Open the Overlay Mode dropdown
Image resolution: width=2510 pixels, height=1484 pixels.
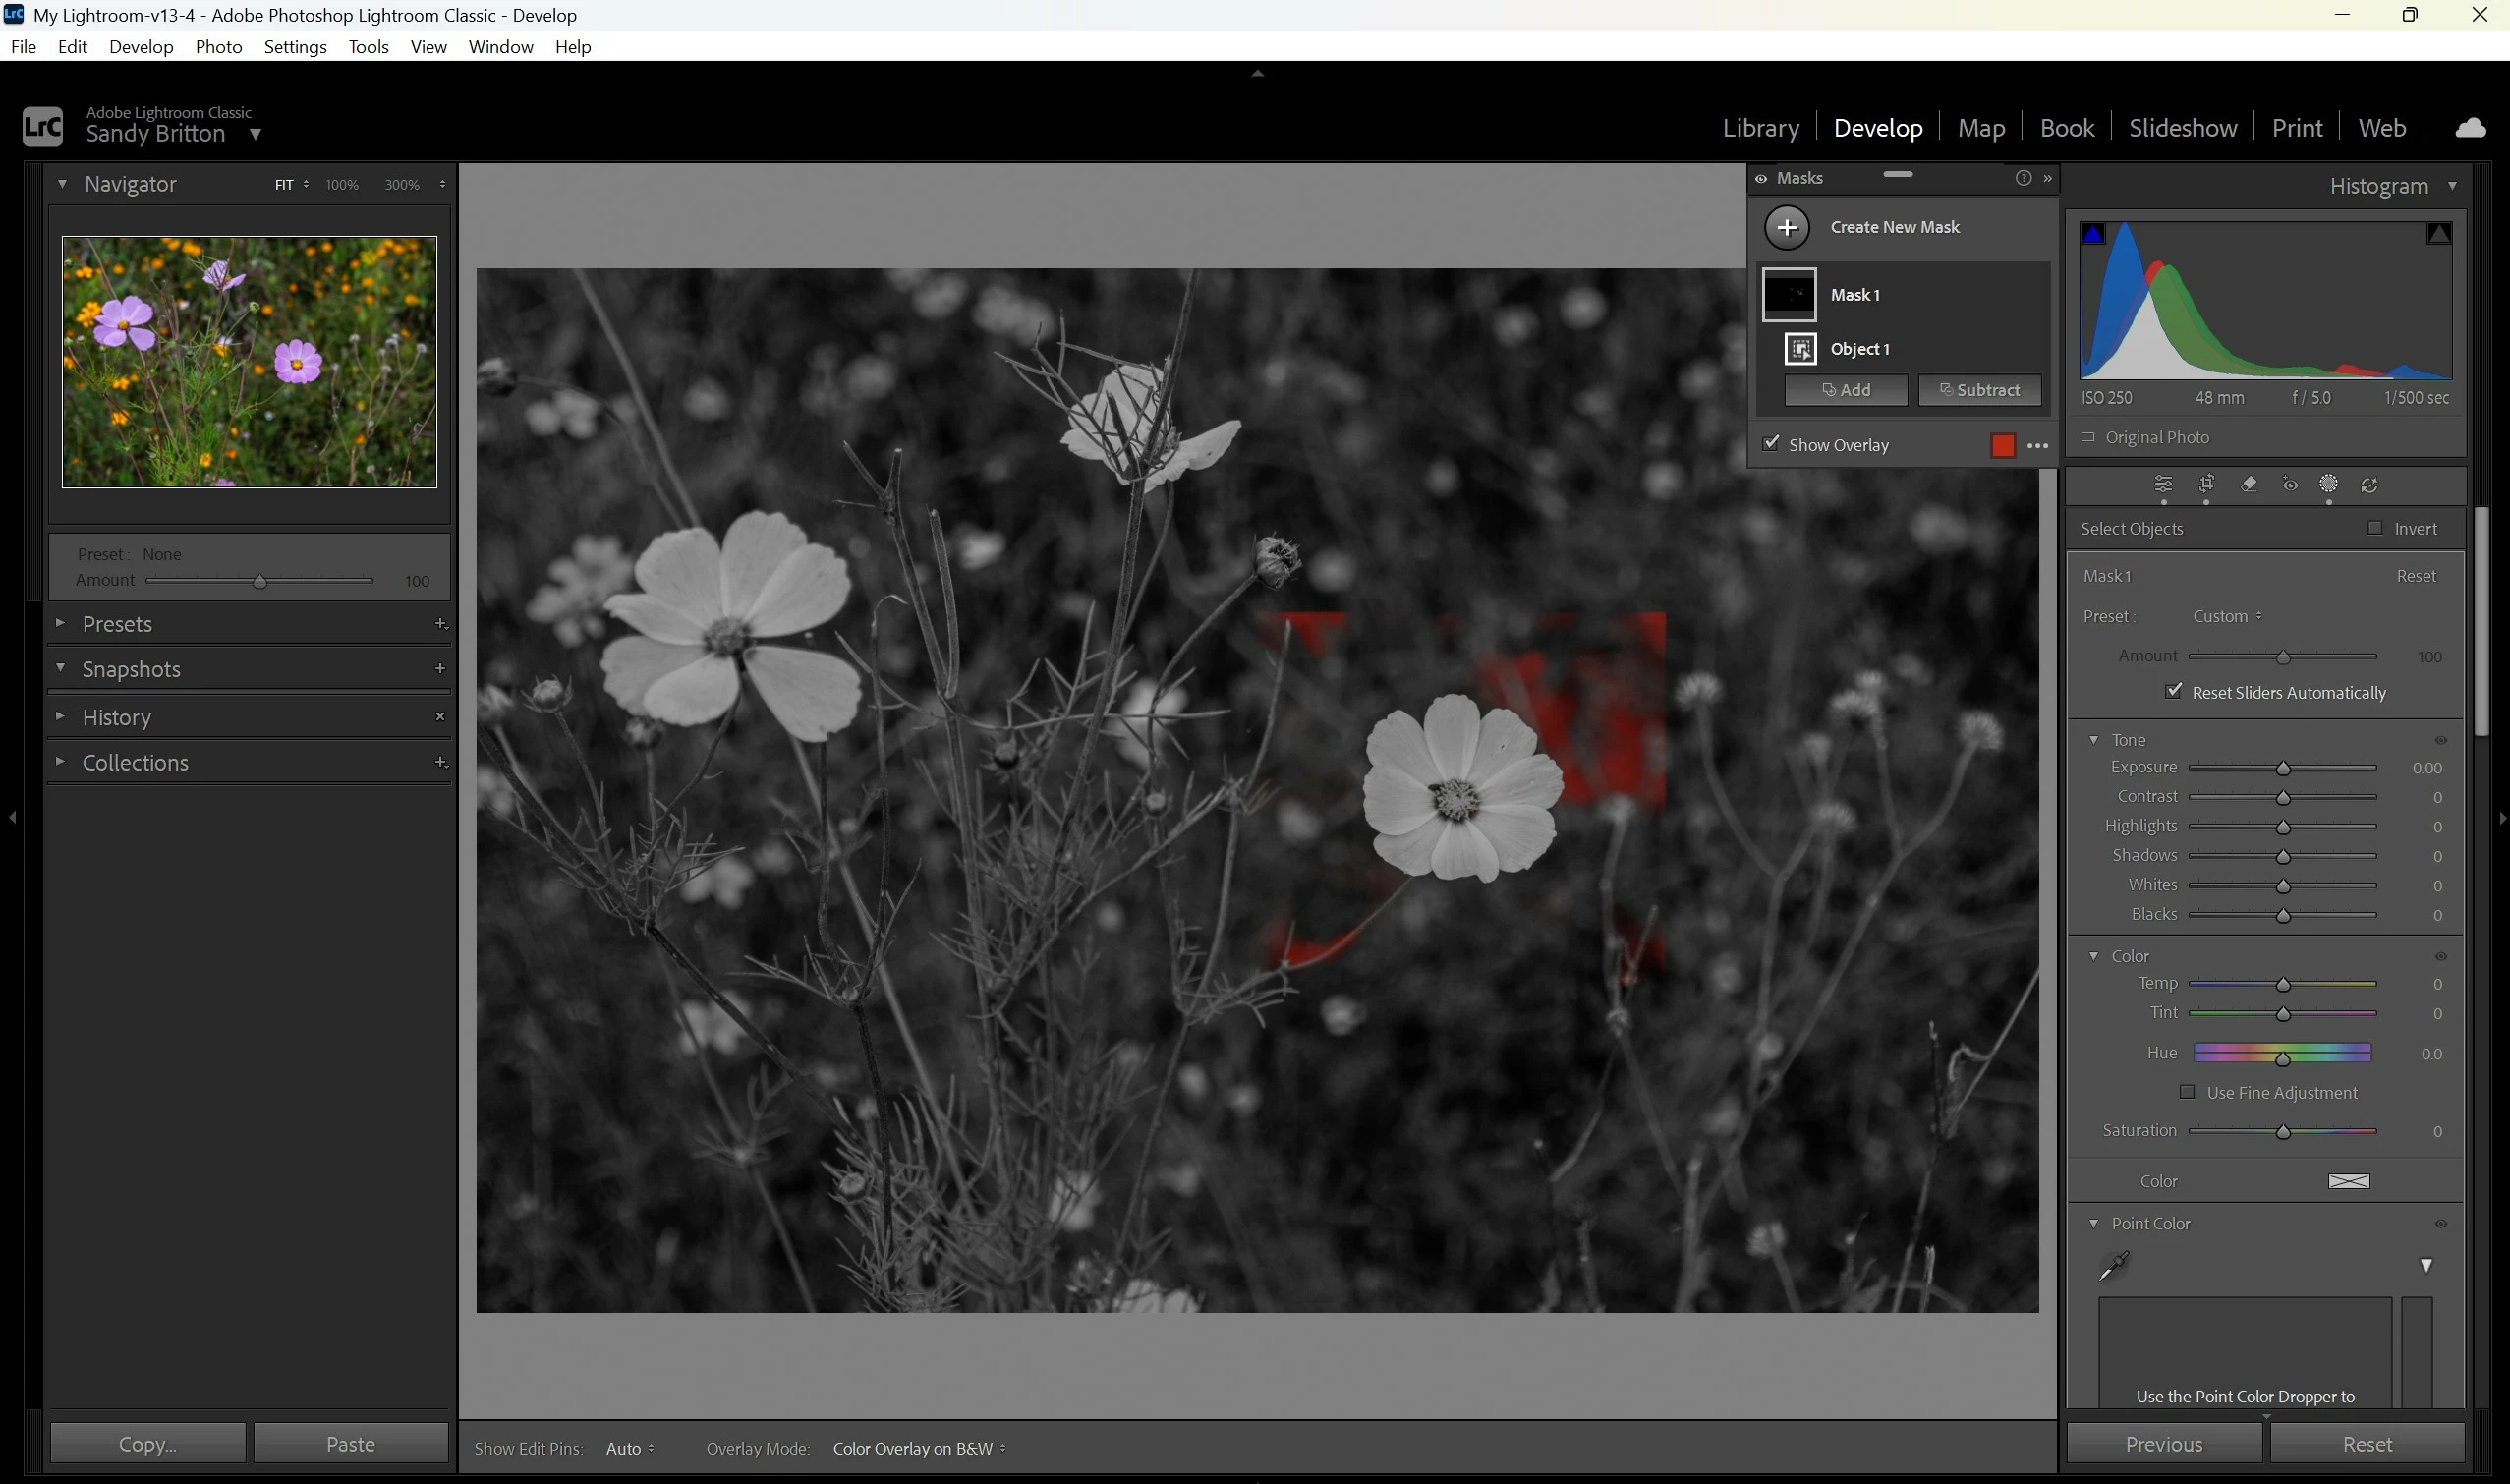(x=918, y=1448)
